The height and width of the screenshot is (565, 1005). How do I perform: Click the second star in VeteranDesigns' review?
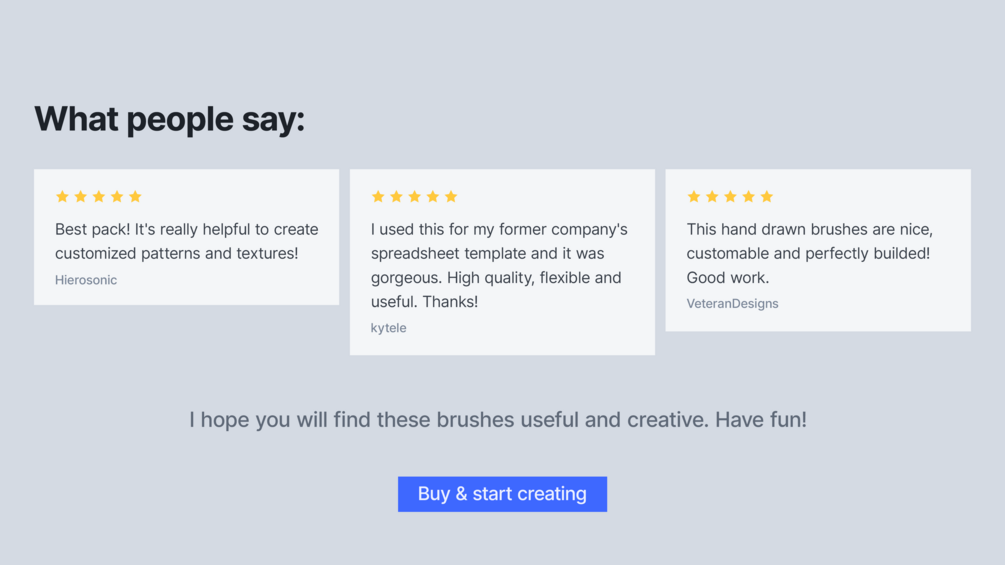pyautogui.click(x=712, y=197)
